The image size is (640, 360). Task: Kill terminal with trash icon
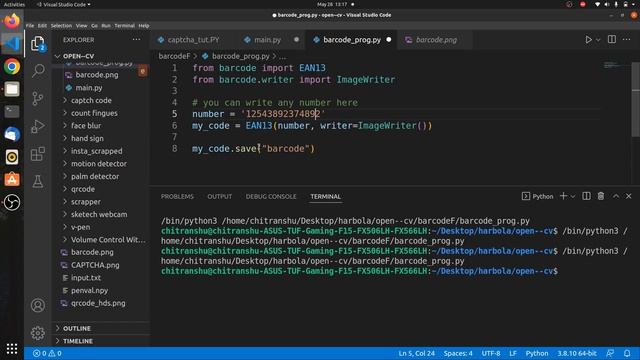[x=601, y=196]
